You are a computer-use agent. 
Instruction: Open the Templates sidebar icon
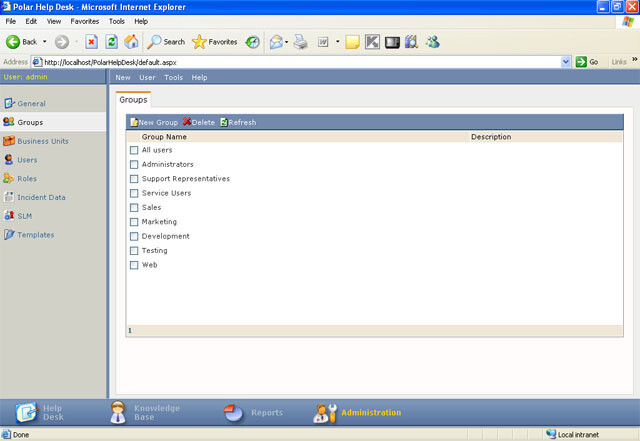pos(9,234)
